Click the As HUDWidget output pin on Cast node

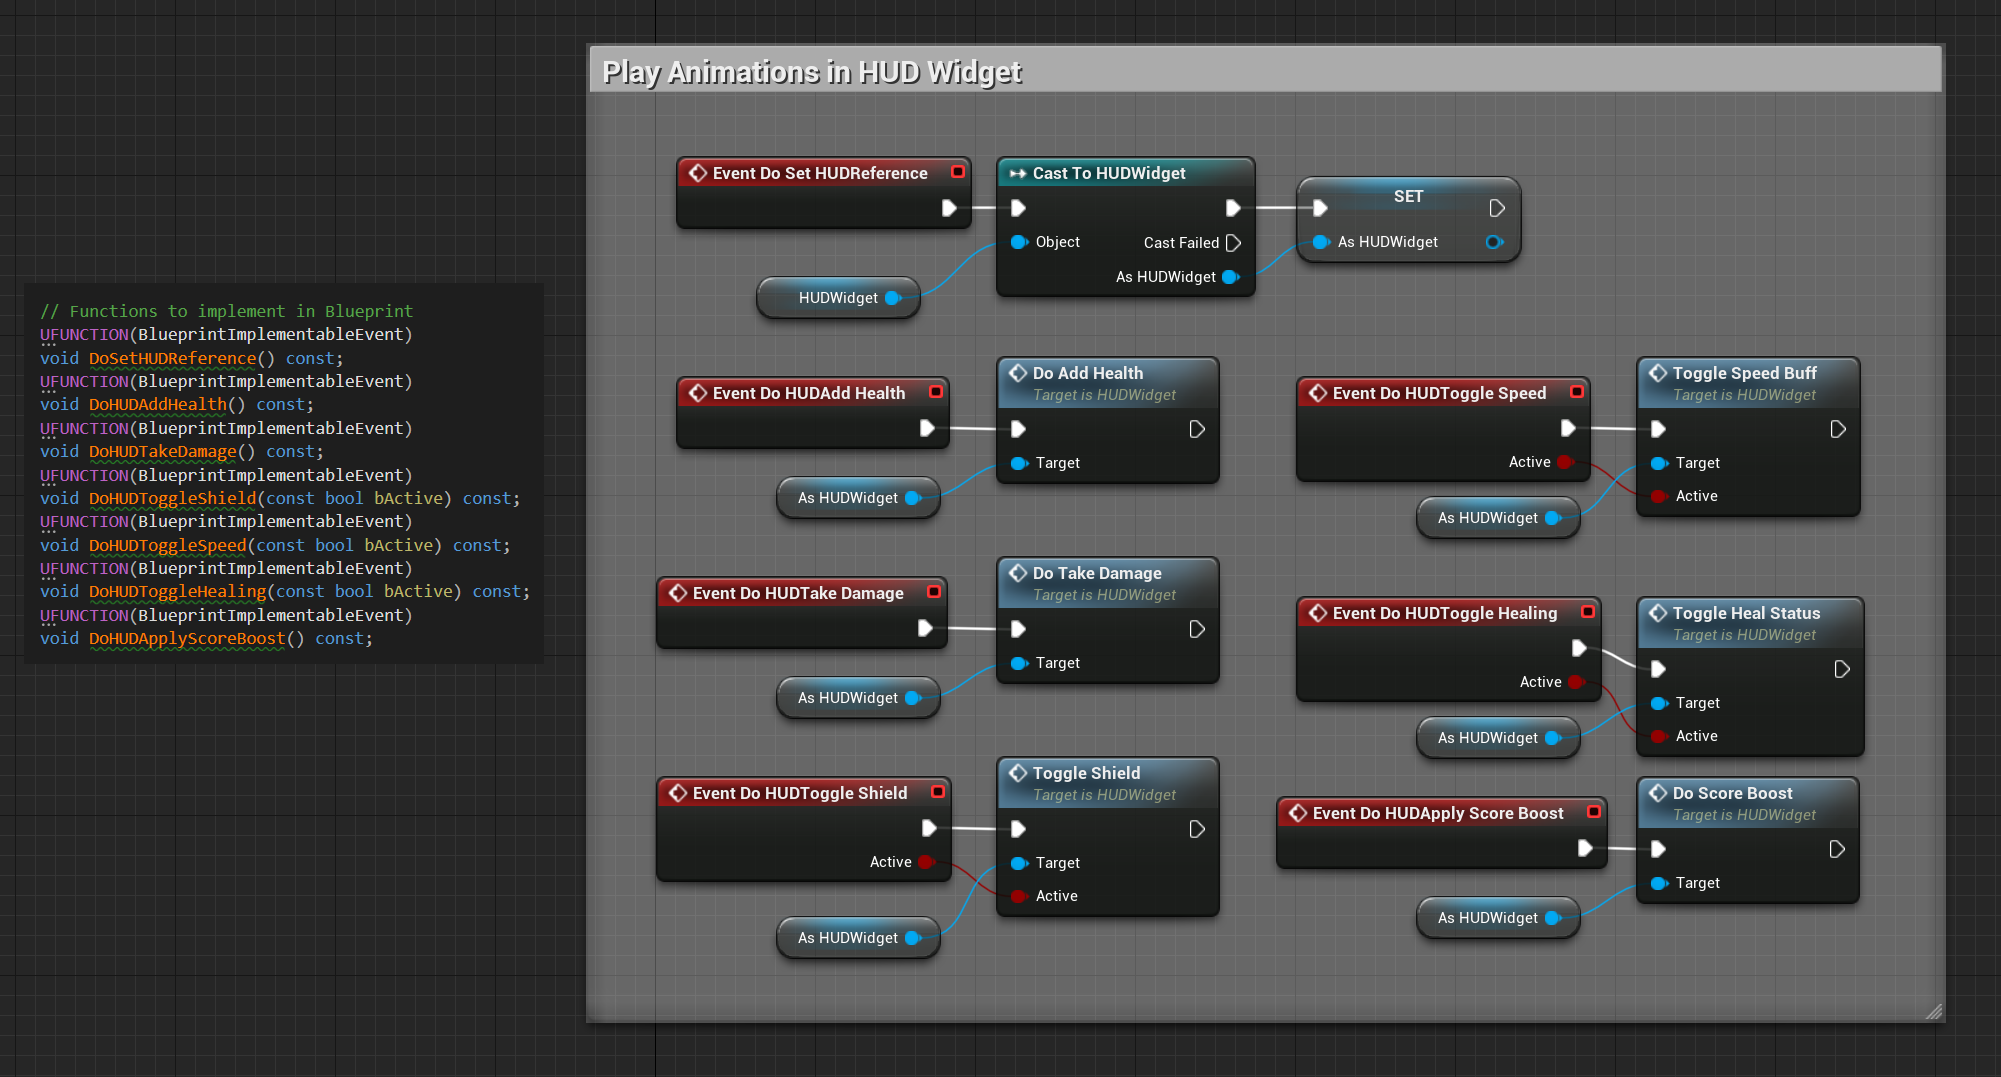1230,277
